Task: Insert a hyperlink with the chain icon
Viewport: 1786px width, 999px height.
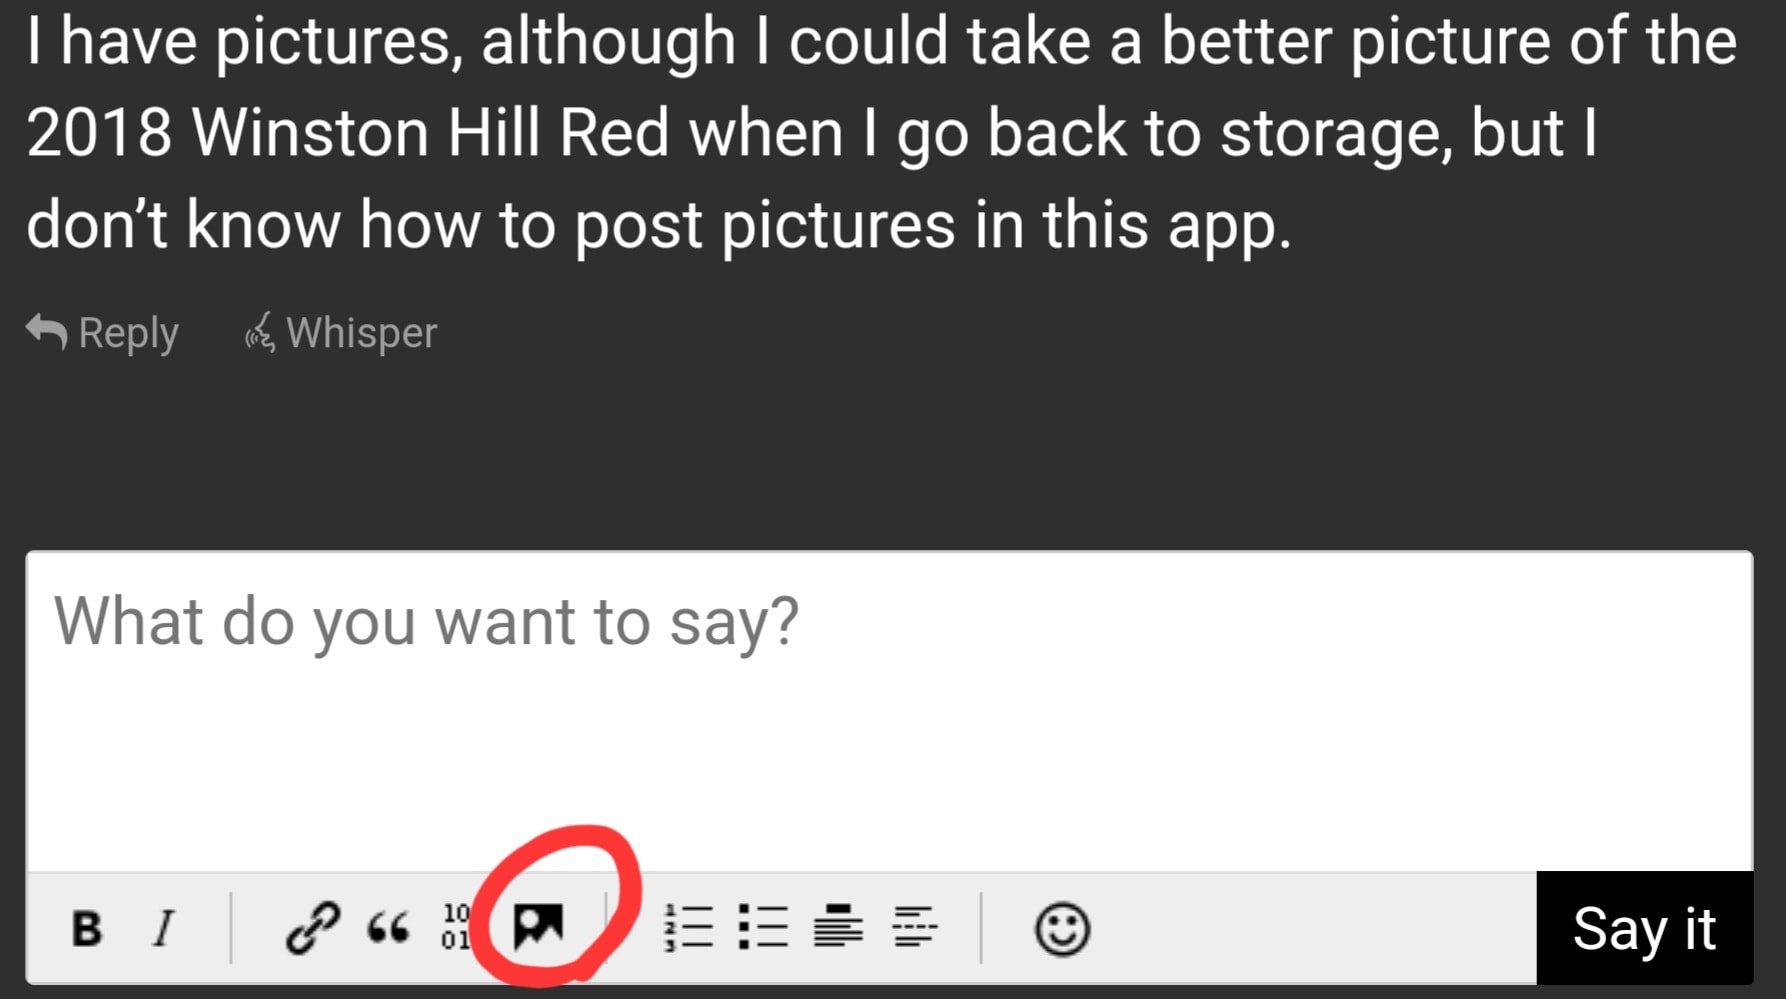Action: [313, 928]
